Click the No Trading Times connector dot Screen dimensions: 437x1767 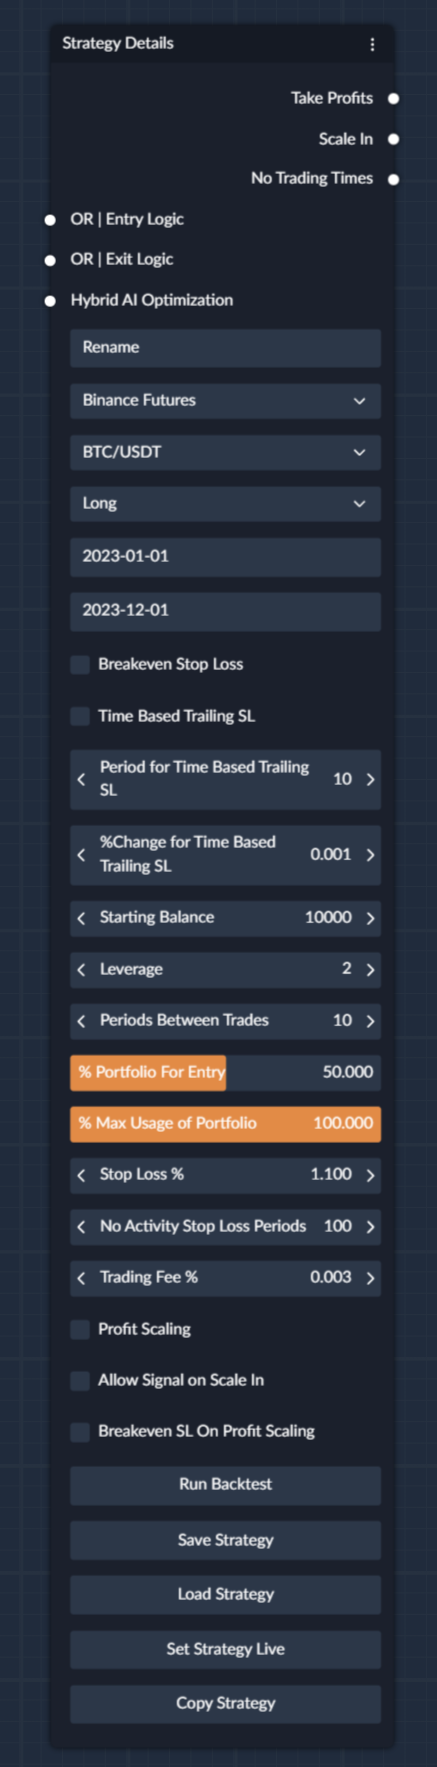click(x=393, y=179)
